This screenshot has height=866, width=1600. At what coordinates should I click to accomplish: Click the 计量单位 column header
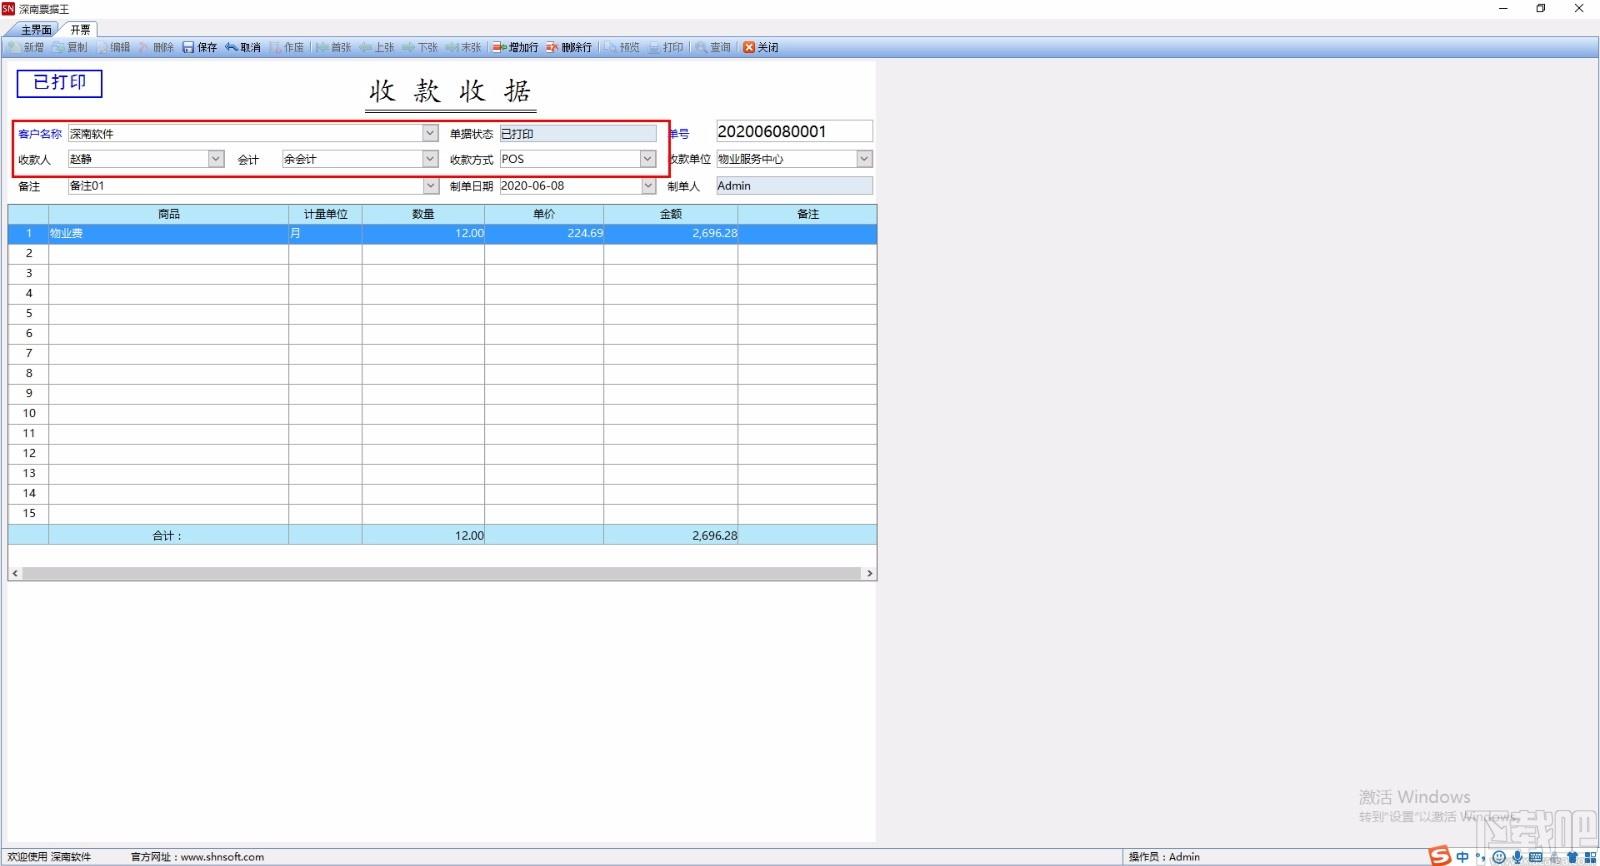click(x=325, y=214)
